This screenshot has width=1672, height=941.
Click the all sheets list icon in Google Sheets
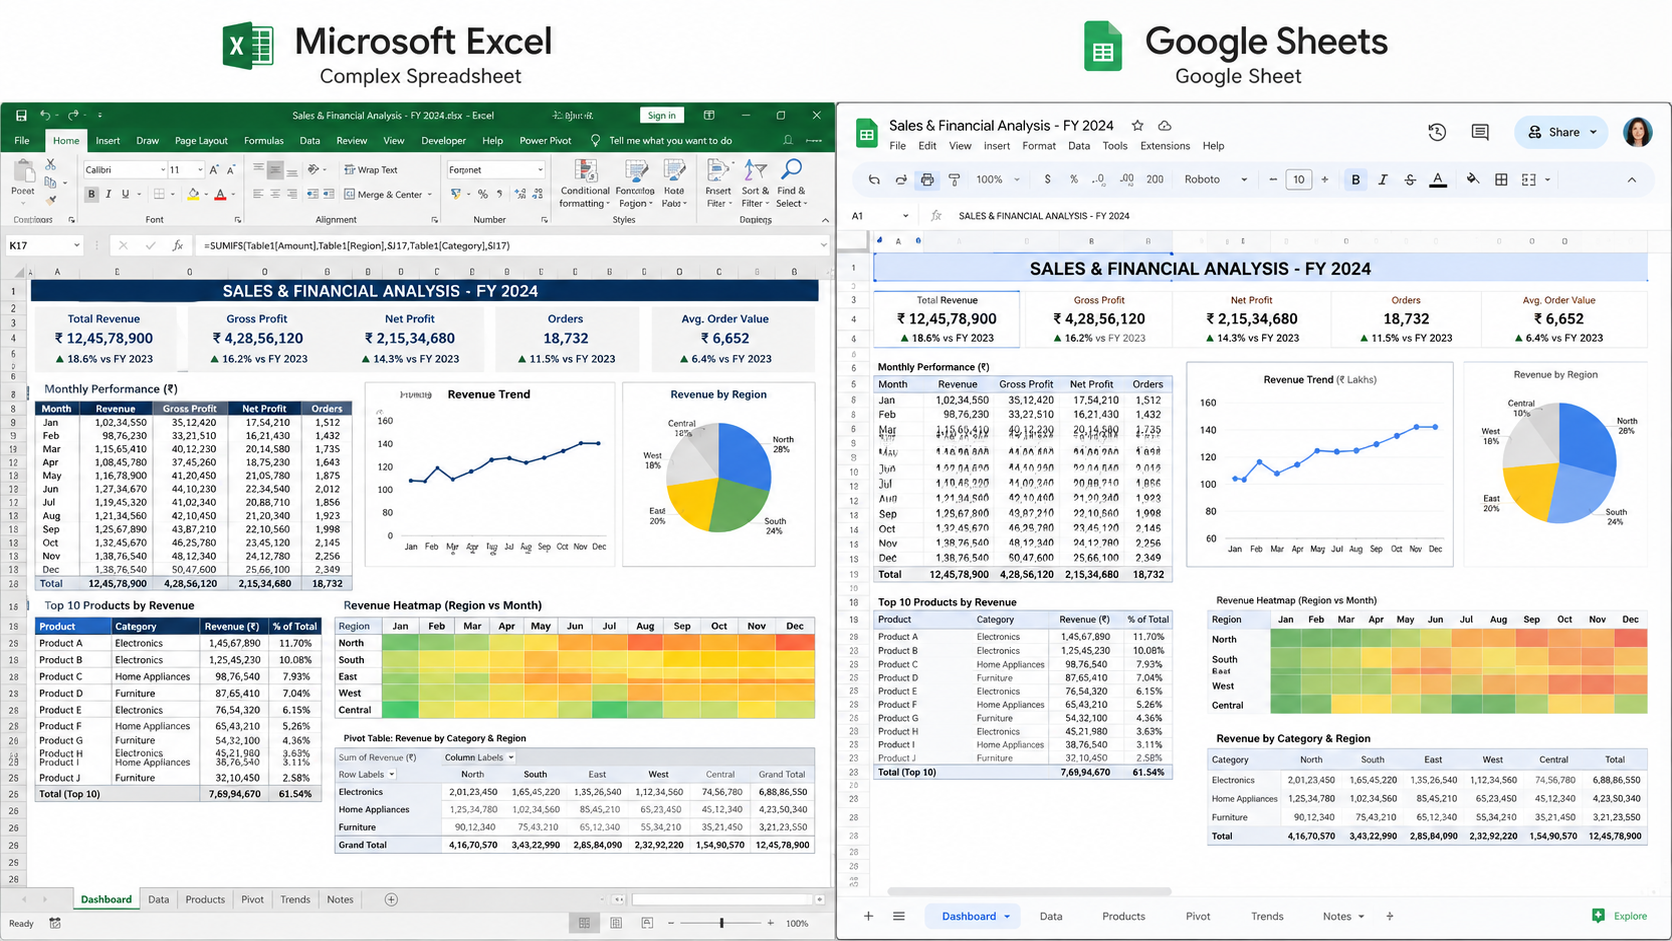898,916
